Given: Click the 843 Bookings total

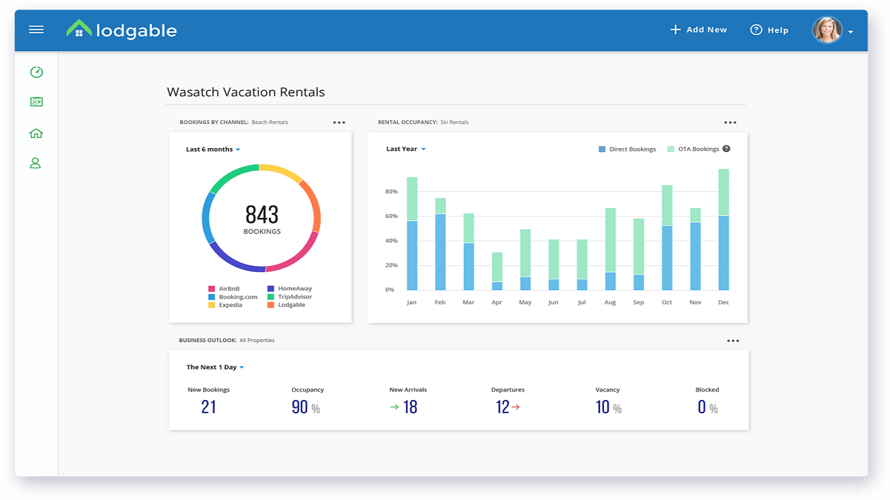Looking at the screenshot, I should [262, 220].
